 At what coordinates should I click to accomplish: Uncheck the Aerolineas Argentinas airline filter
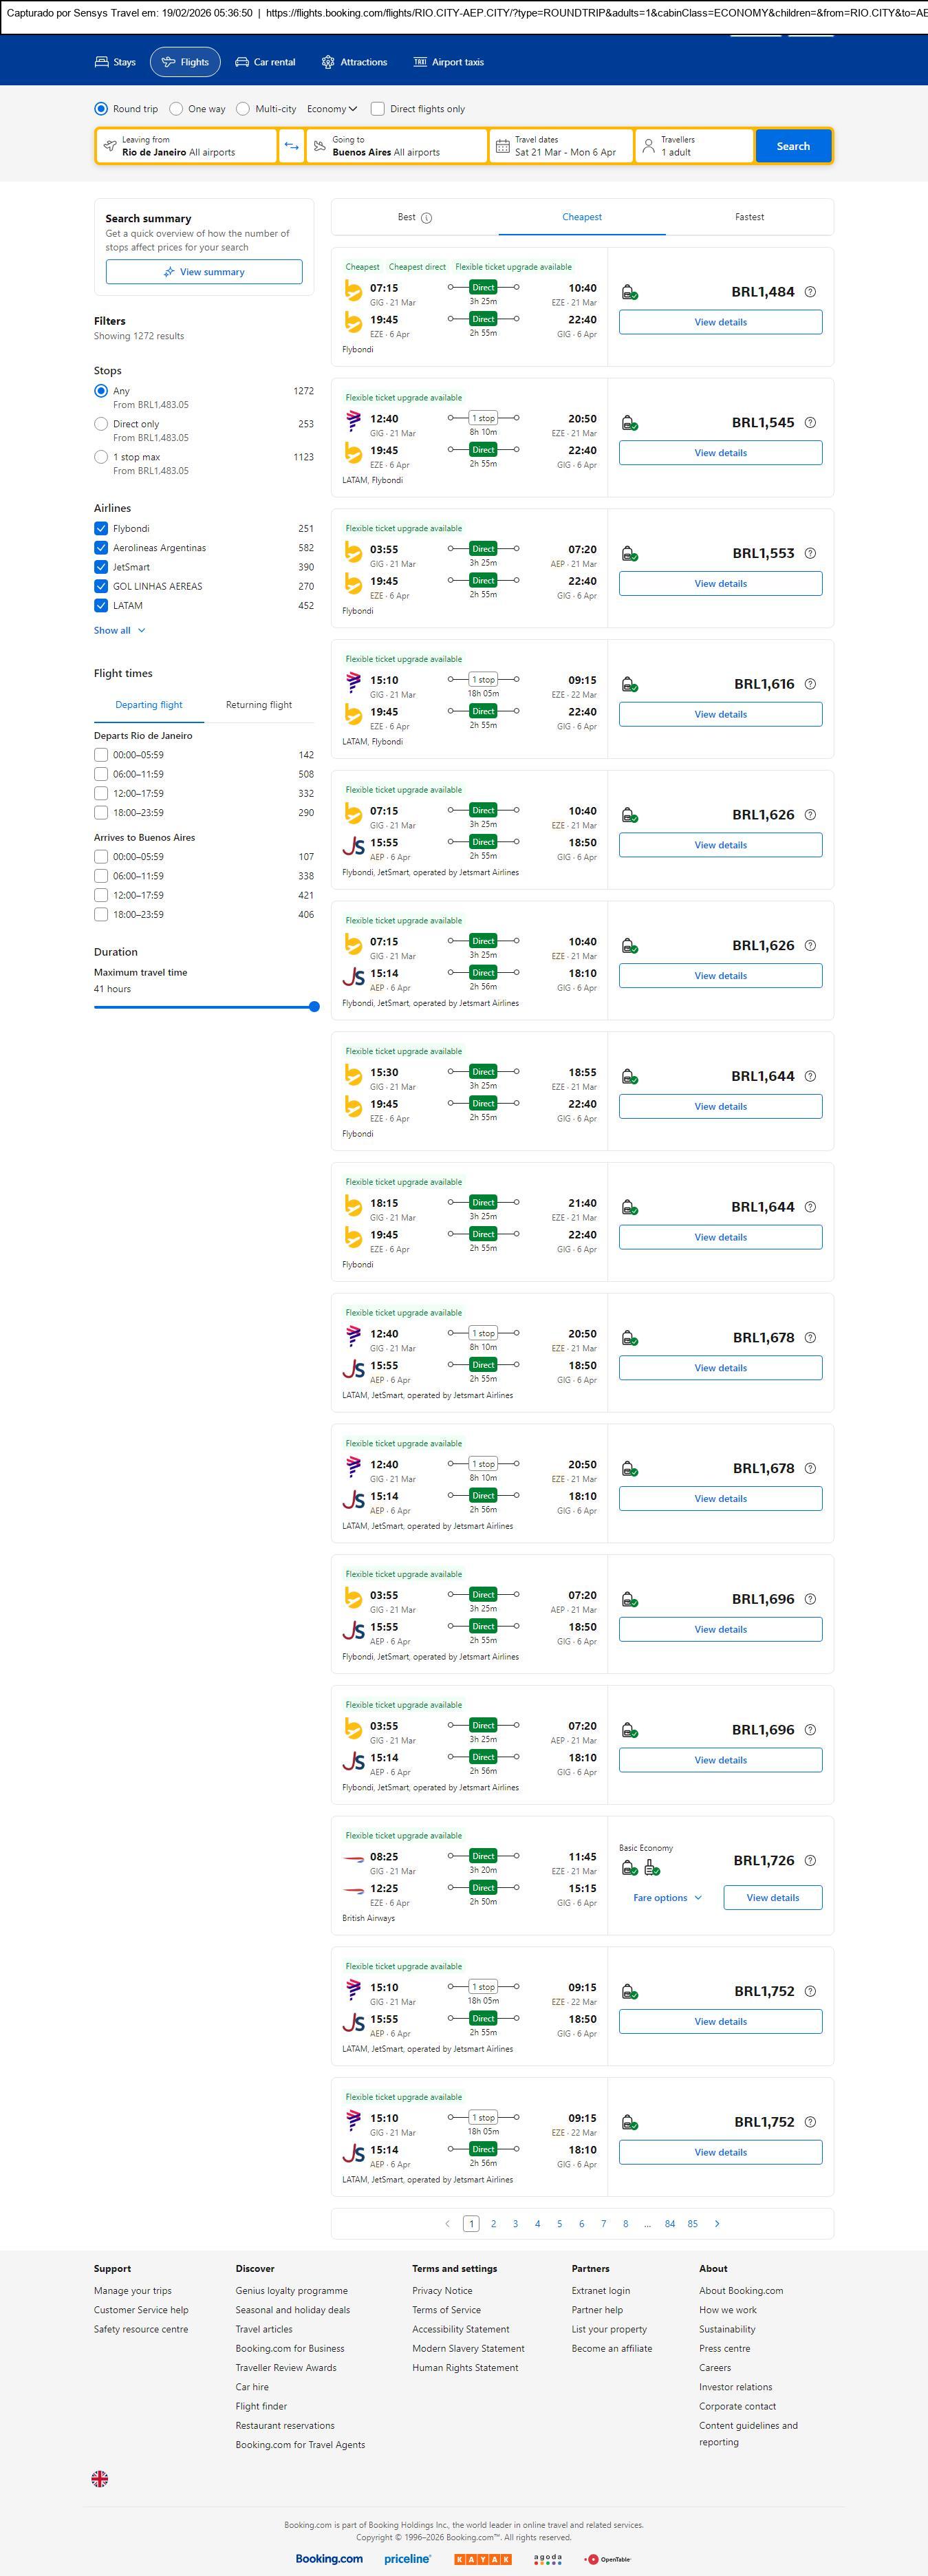pyautogui.click(x=101, y=548)
